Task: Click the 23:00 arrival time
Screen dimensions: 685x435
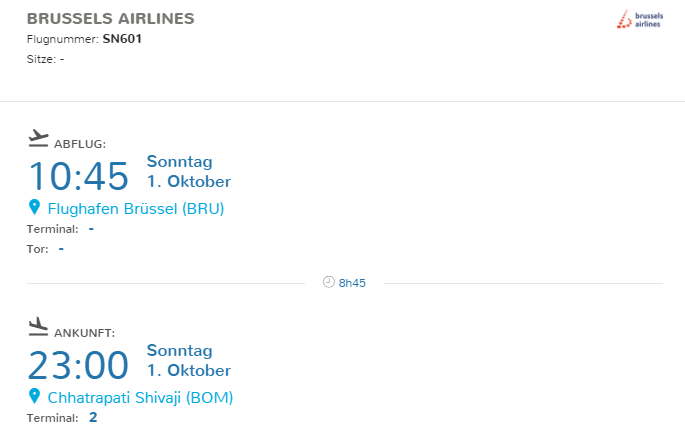Action: [x=78, y=365]
